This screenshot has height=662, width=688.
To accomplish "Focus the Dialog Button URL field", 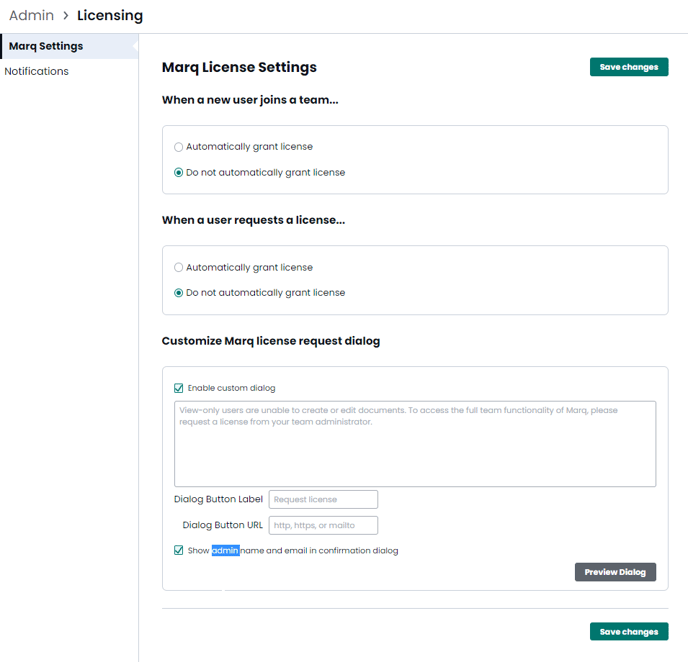I will point(323,525).
